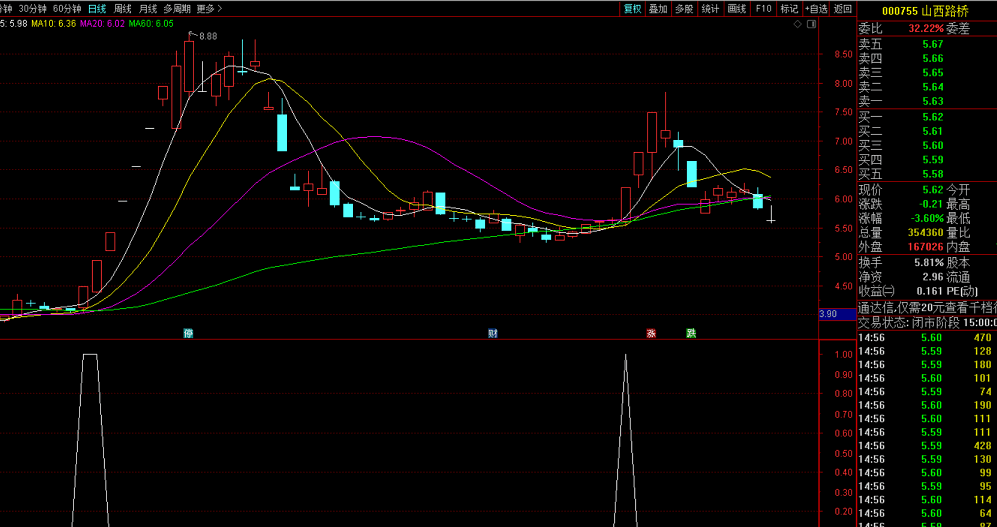Expand the 更多 more periods menu
997x527 pixels.
click(210, 9)
